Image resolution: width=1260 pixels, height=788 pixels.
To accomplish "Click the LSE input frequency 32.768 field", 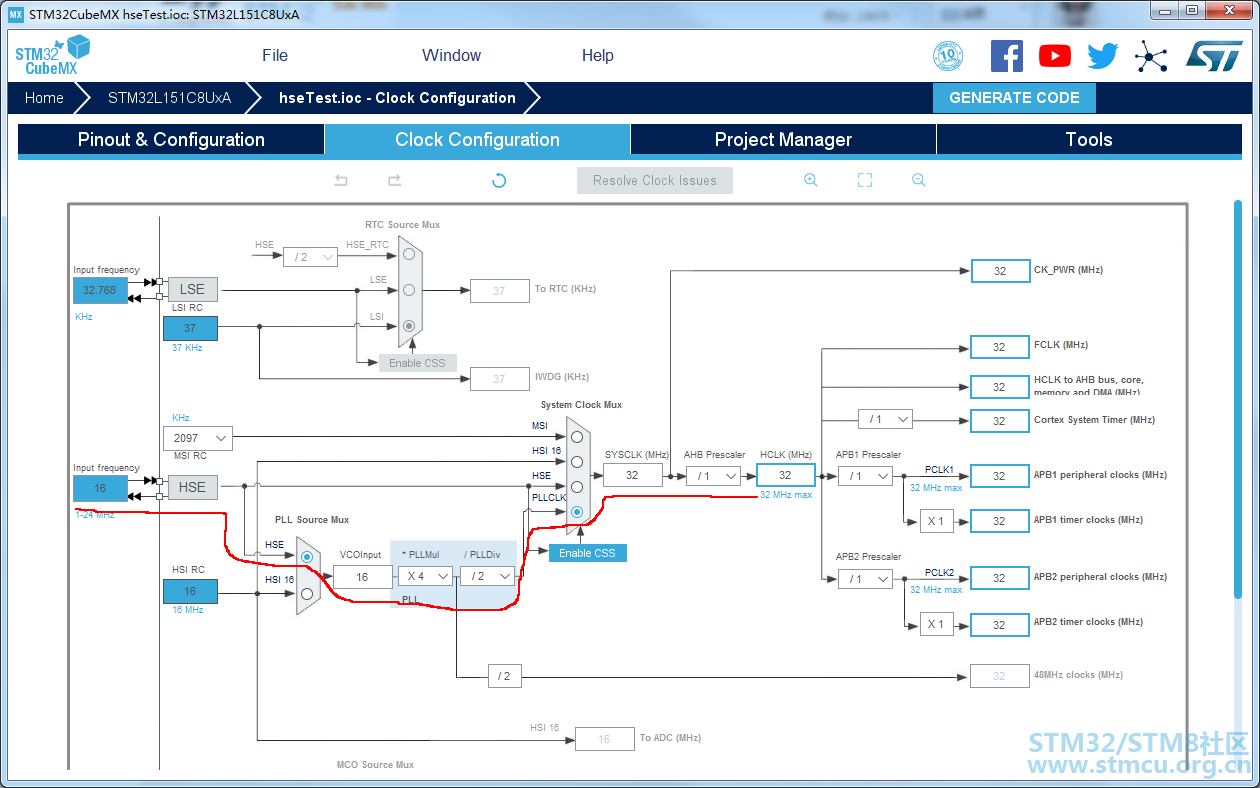I will [x=100, y=290].
